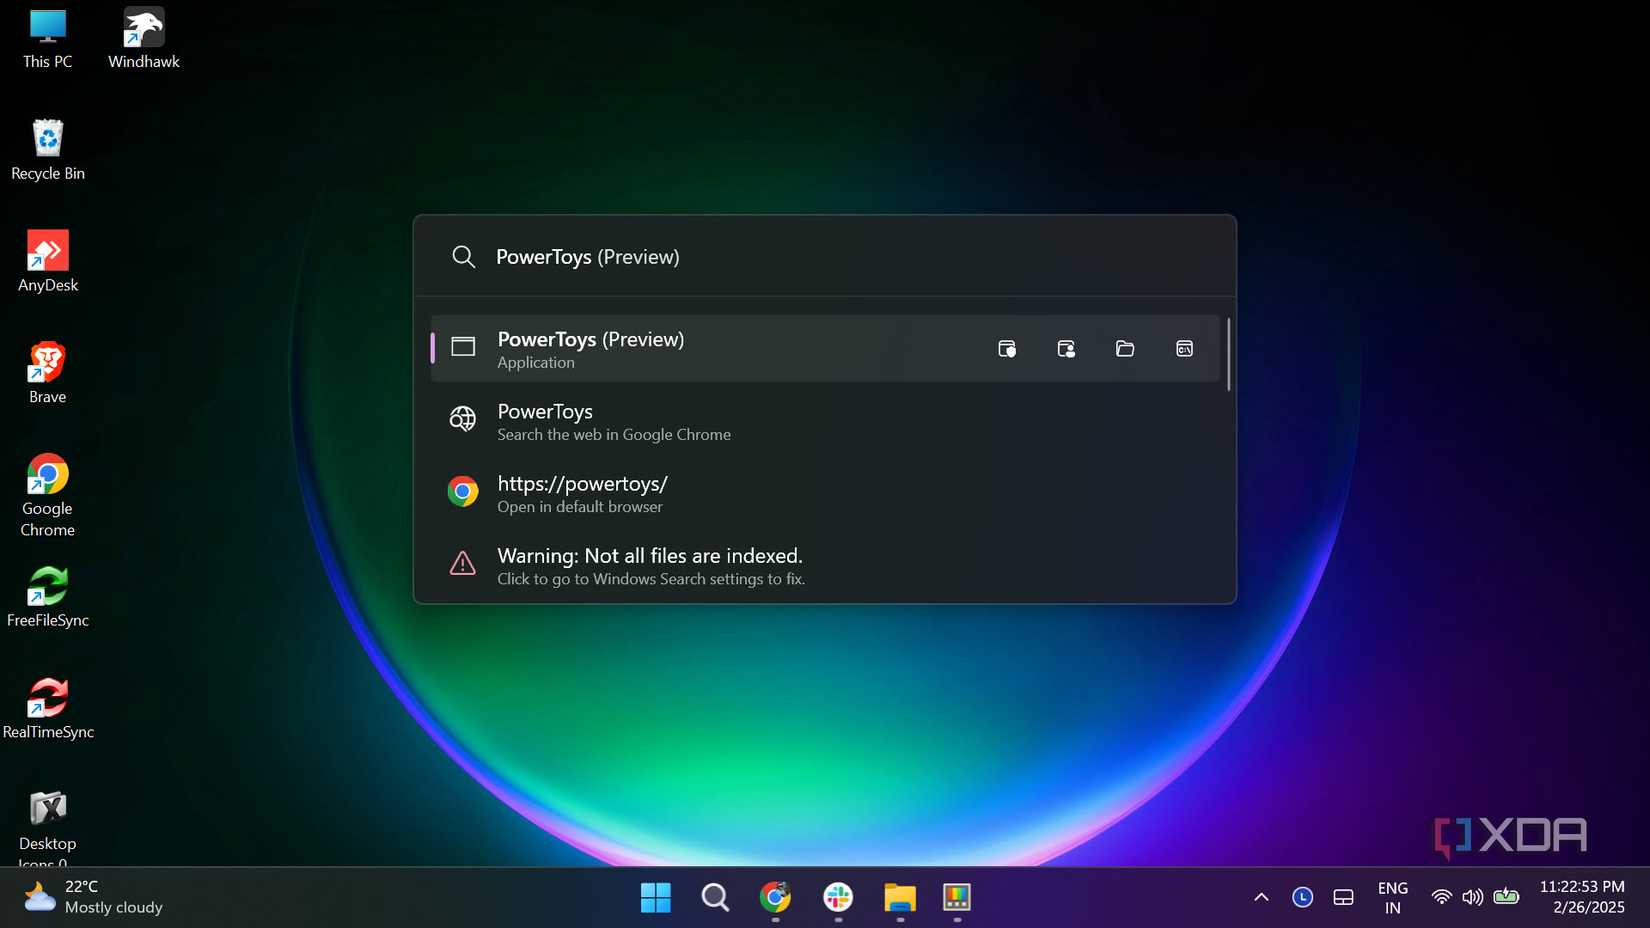Choose PowerToys search the web in Chrome

point(825,421)
